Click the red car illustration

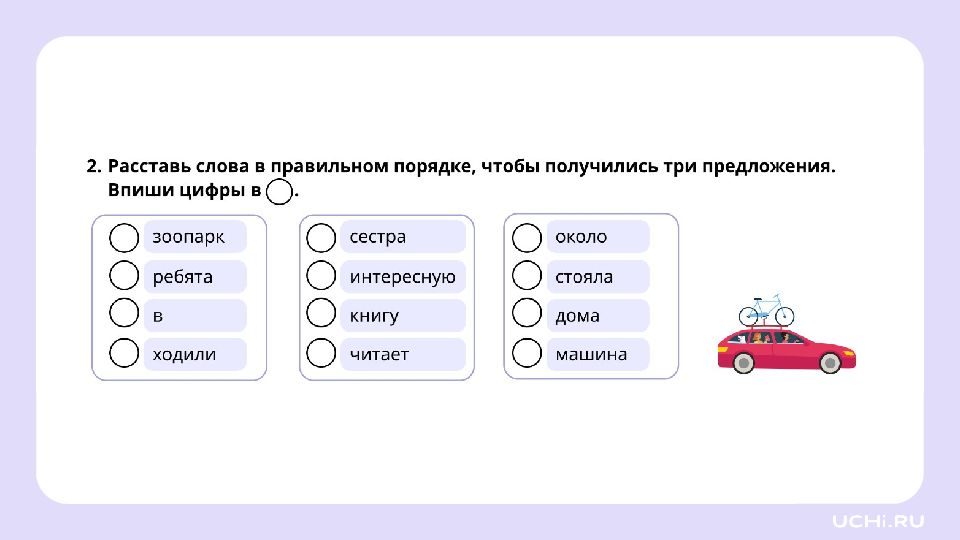[787, 351]
